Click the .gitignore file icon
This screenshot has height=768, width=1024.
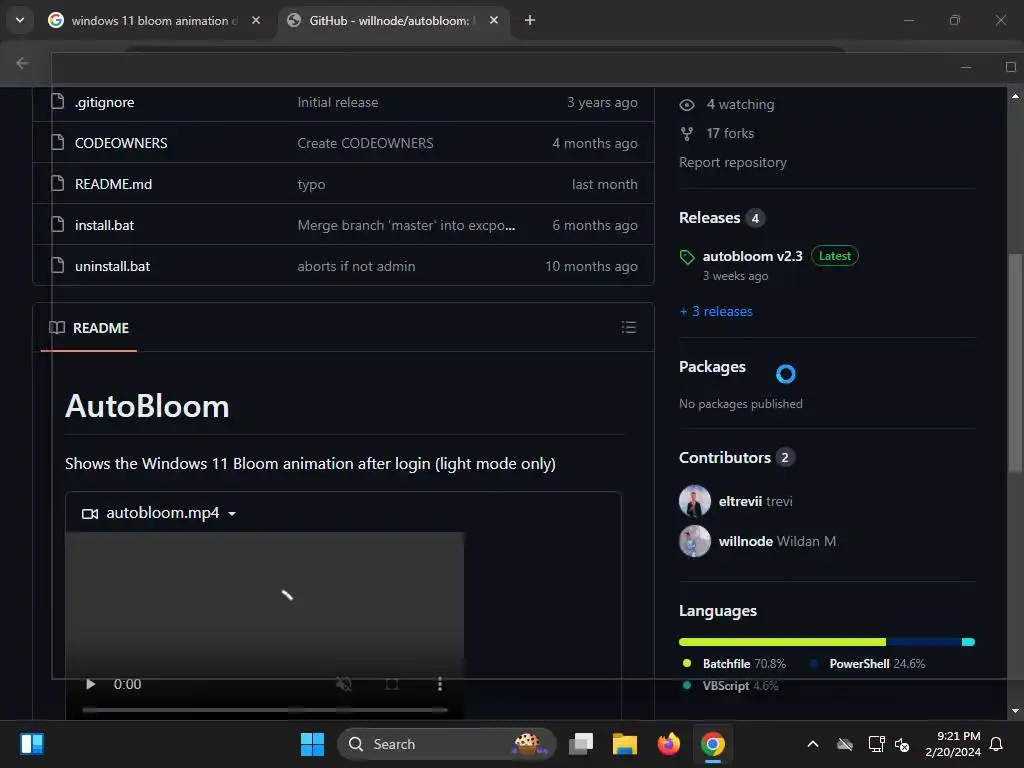[x=57, y=101]
